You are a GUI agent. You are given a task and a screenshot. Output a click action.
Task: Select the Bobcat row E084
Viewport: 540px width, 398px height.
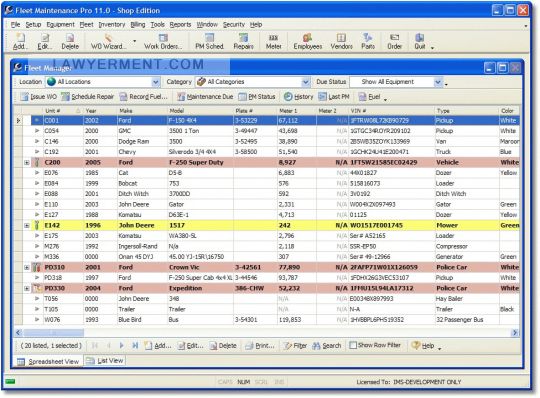tap(267, 183)
